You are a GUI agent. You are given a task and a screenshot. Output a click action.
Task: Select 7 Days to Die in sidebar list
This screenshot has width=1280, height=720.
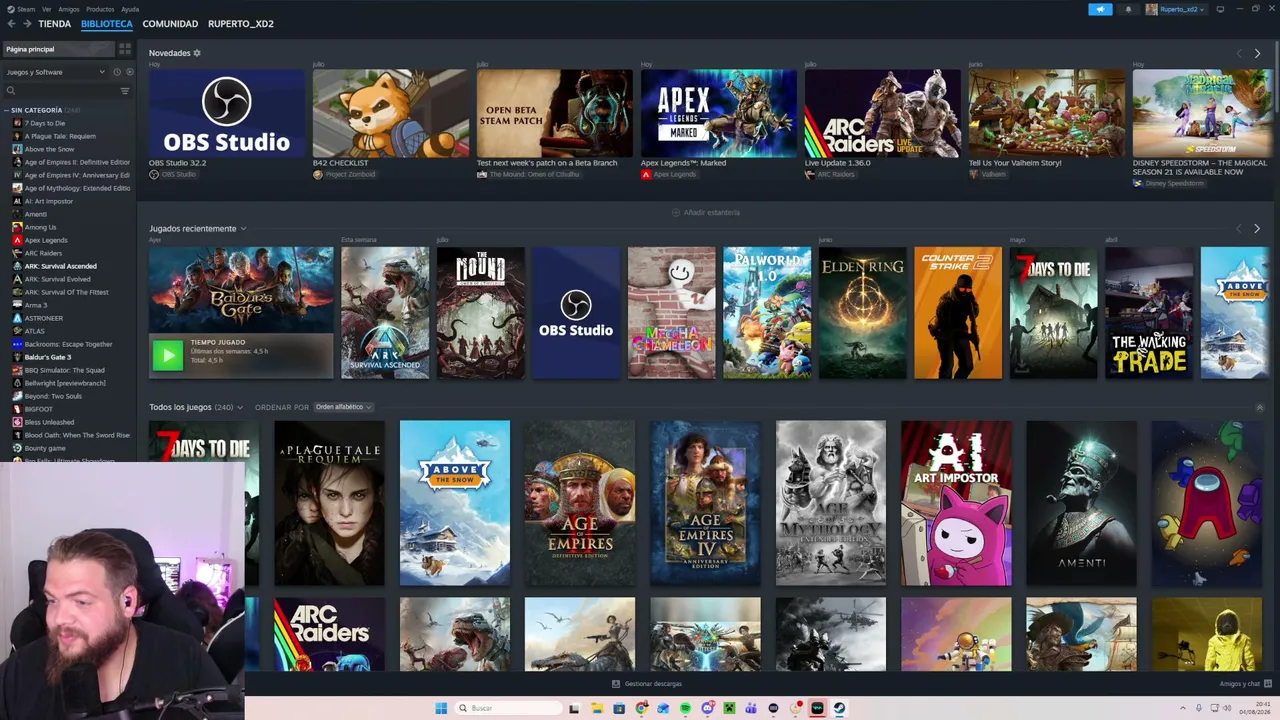point(45,123)
